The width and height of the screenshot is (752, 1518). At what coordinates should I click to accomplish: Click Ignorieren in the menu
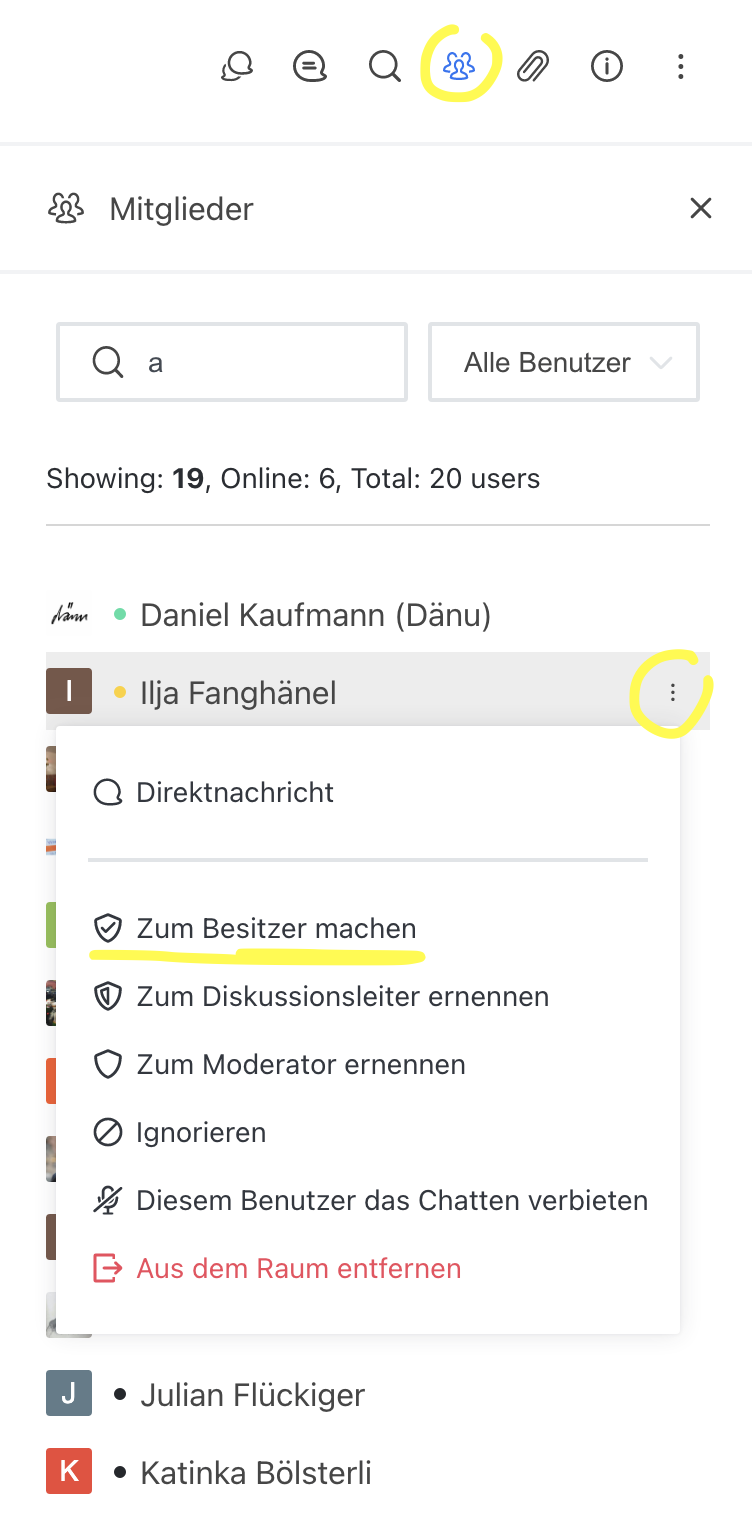point(200,1133)
